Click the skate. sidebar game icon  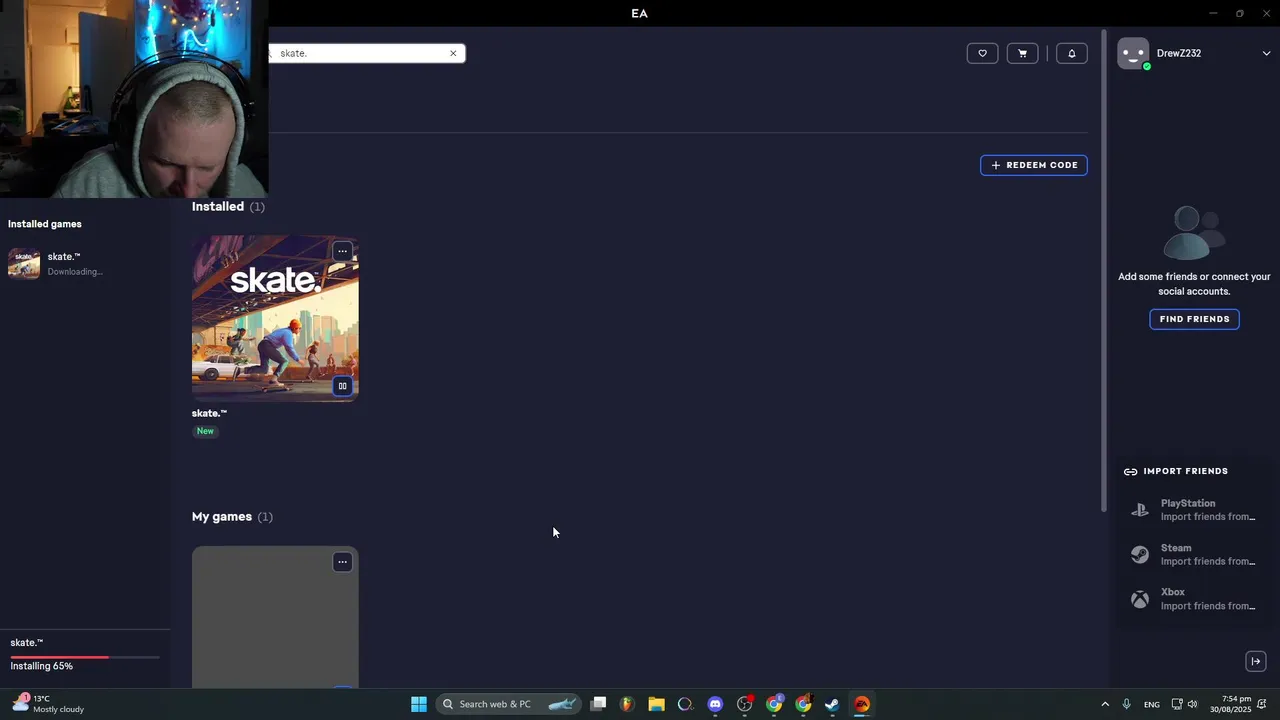(x=24, y=264)
